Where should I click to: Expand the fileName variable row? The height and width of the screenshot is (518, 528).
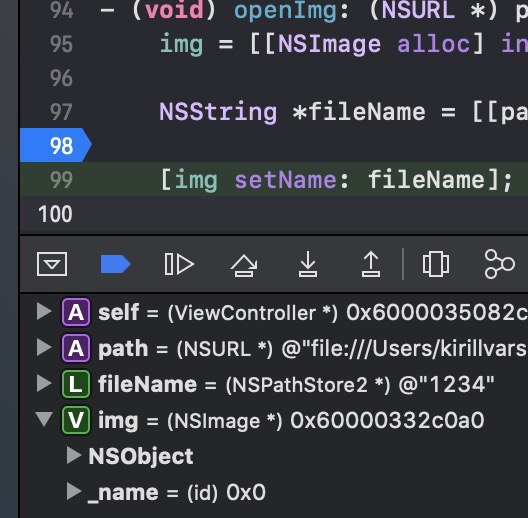44,383
